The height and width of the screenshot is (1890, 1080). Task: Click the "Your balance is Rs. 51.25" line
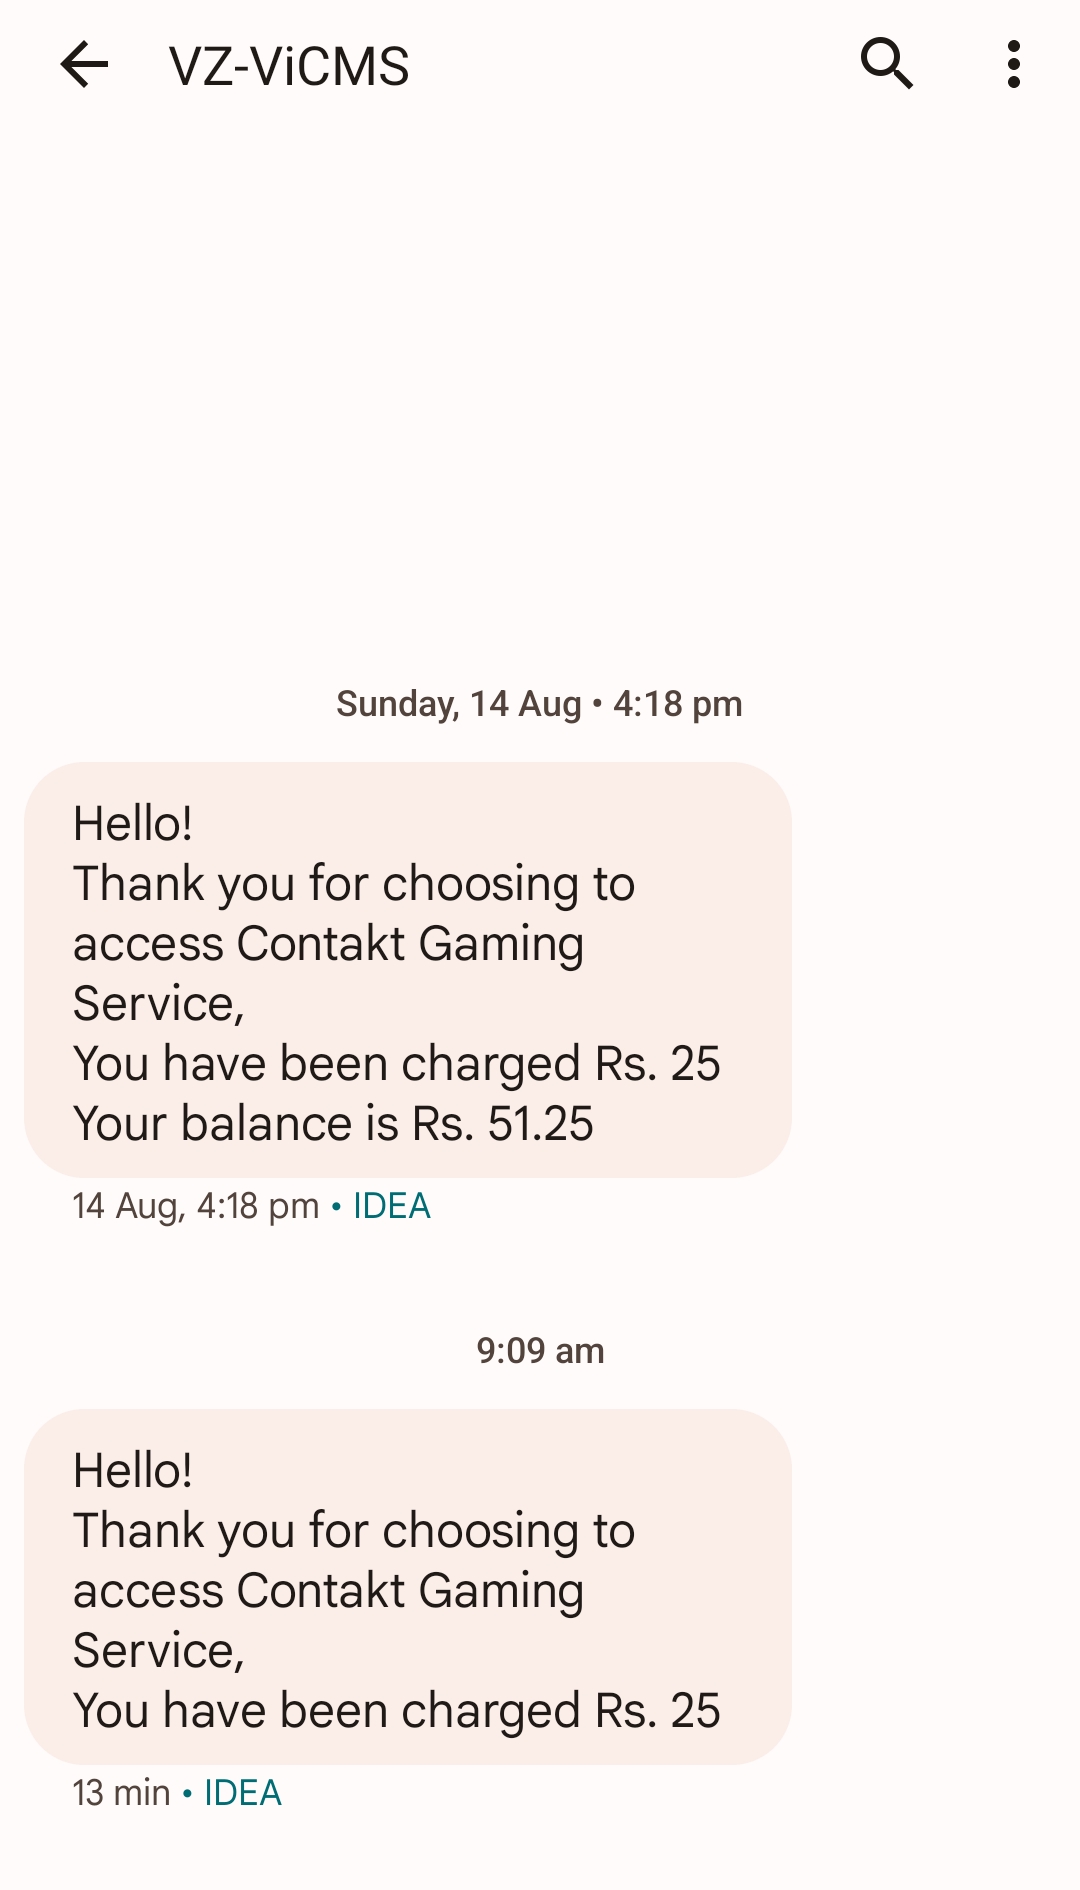333,1124
